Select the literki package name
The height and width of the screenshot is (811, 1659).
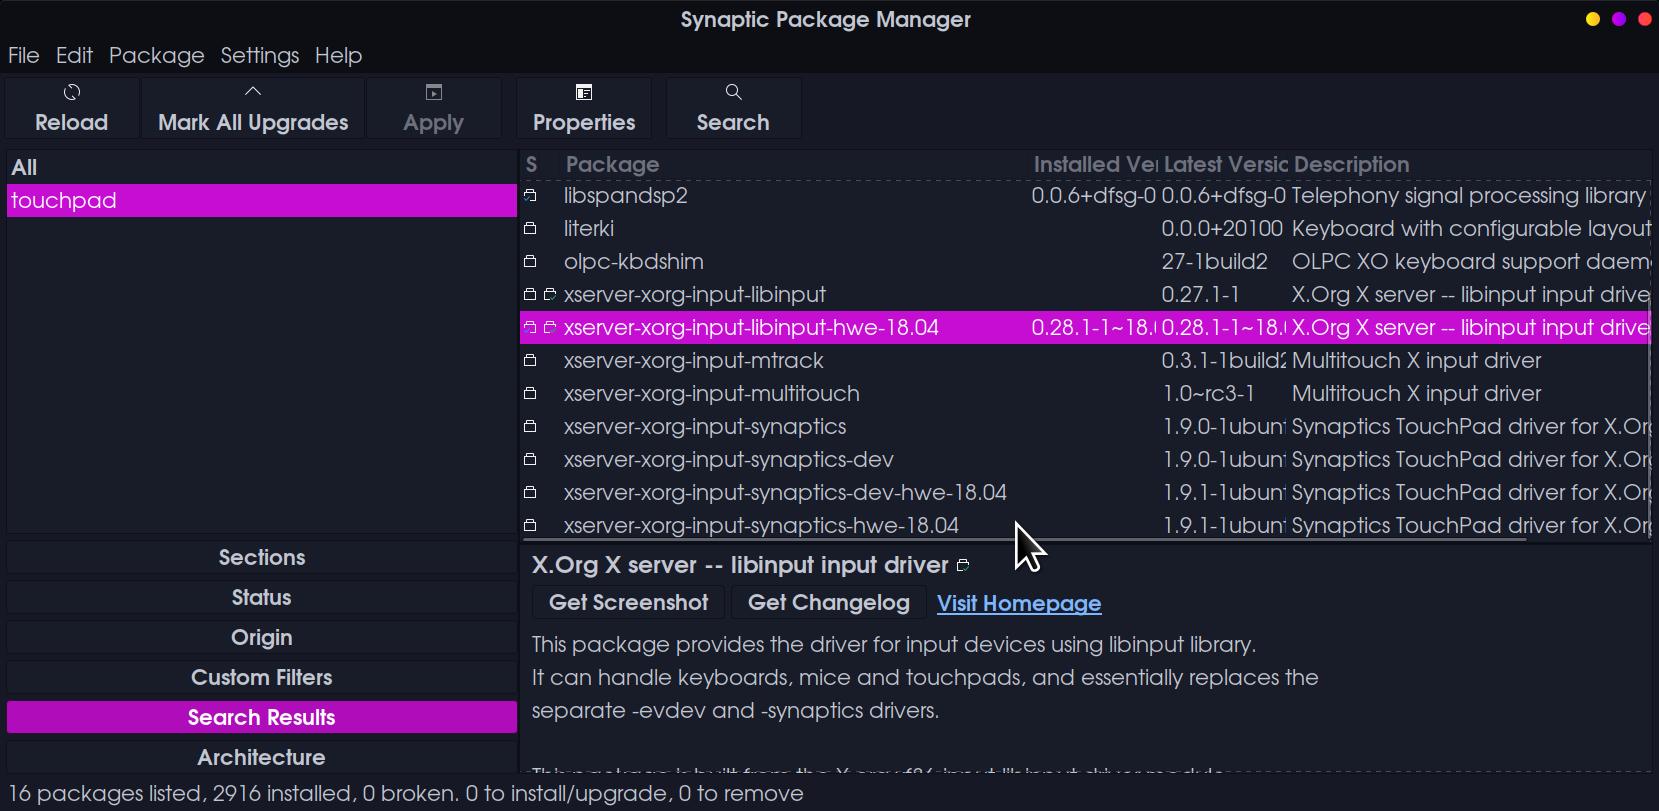click(588, 228)
